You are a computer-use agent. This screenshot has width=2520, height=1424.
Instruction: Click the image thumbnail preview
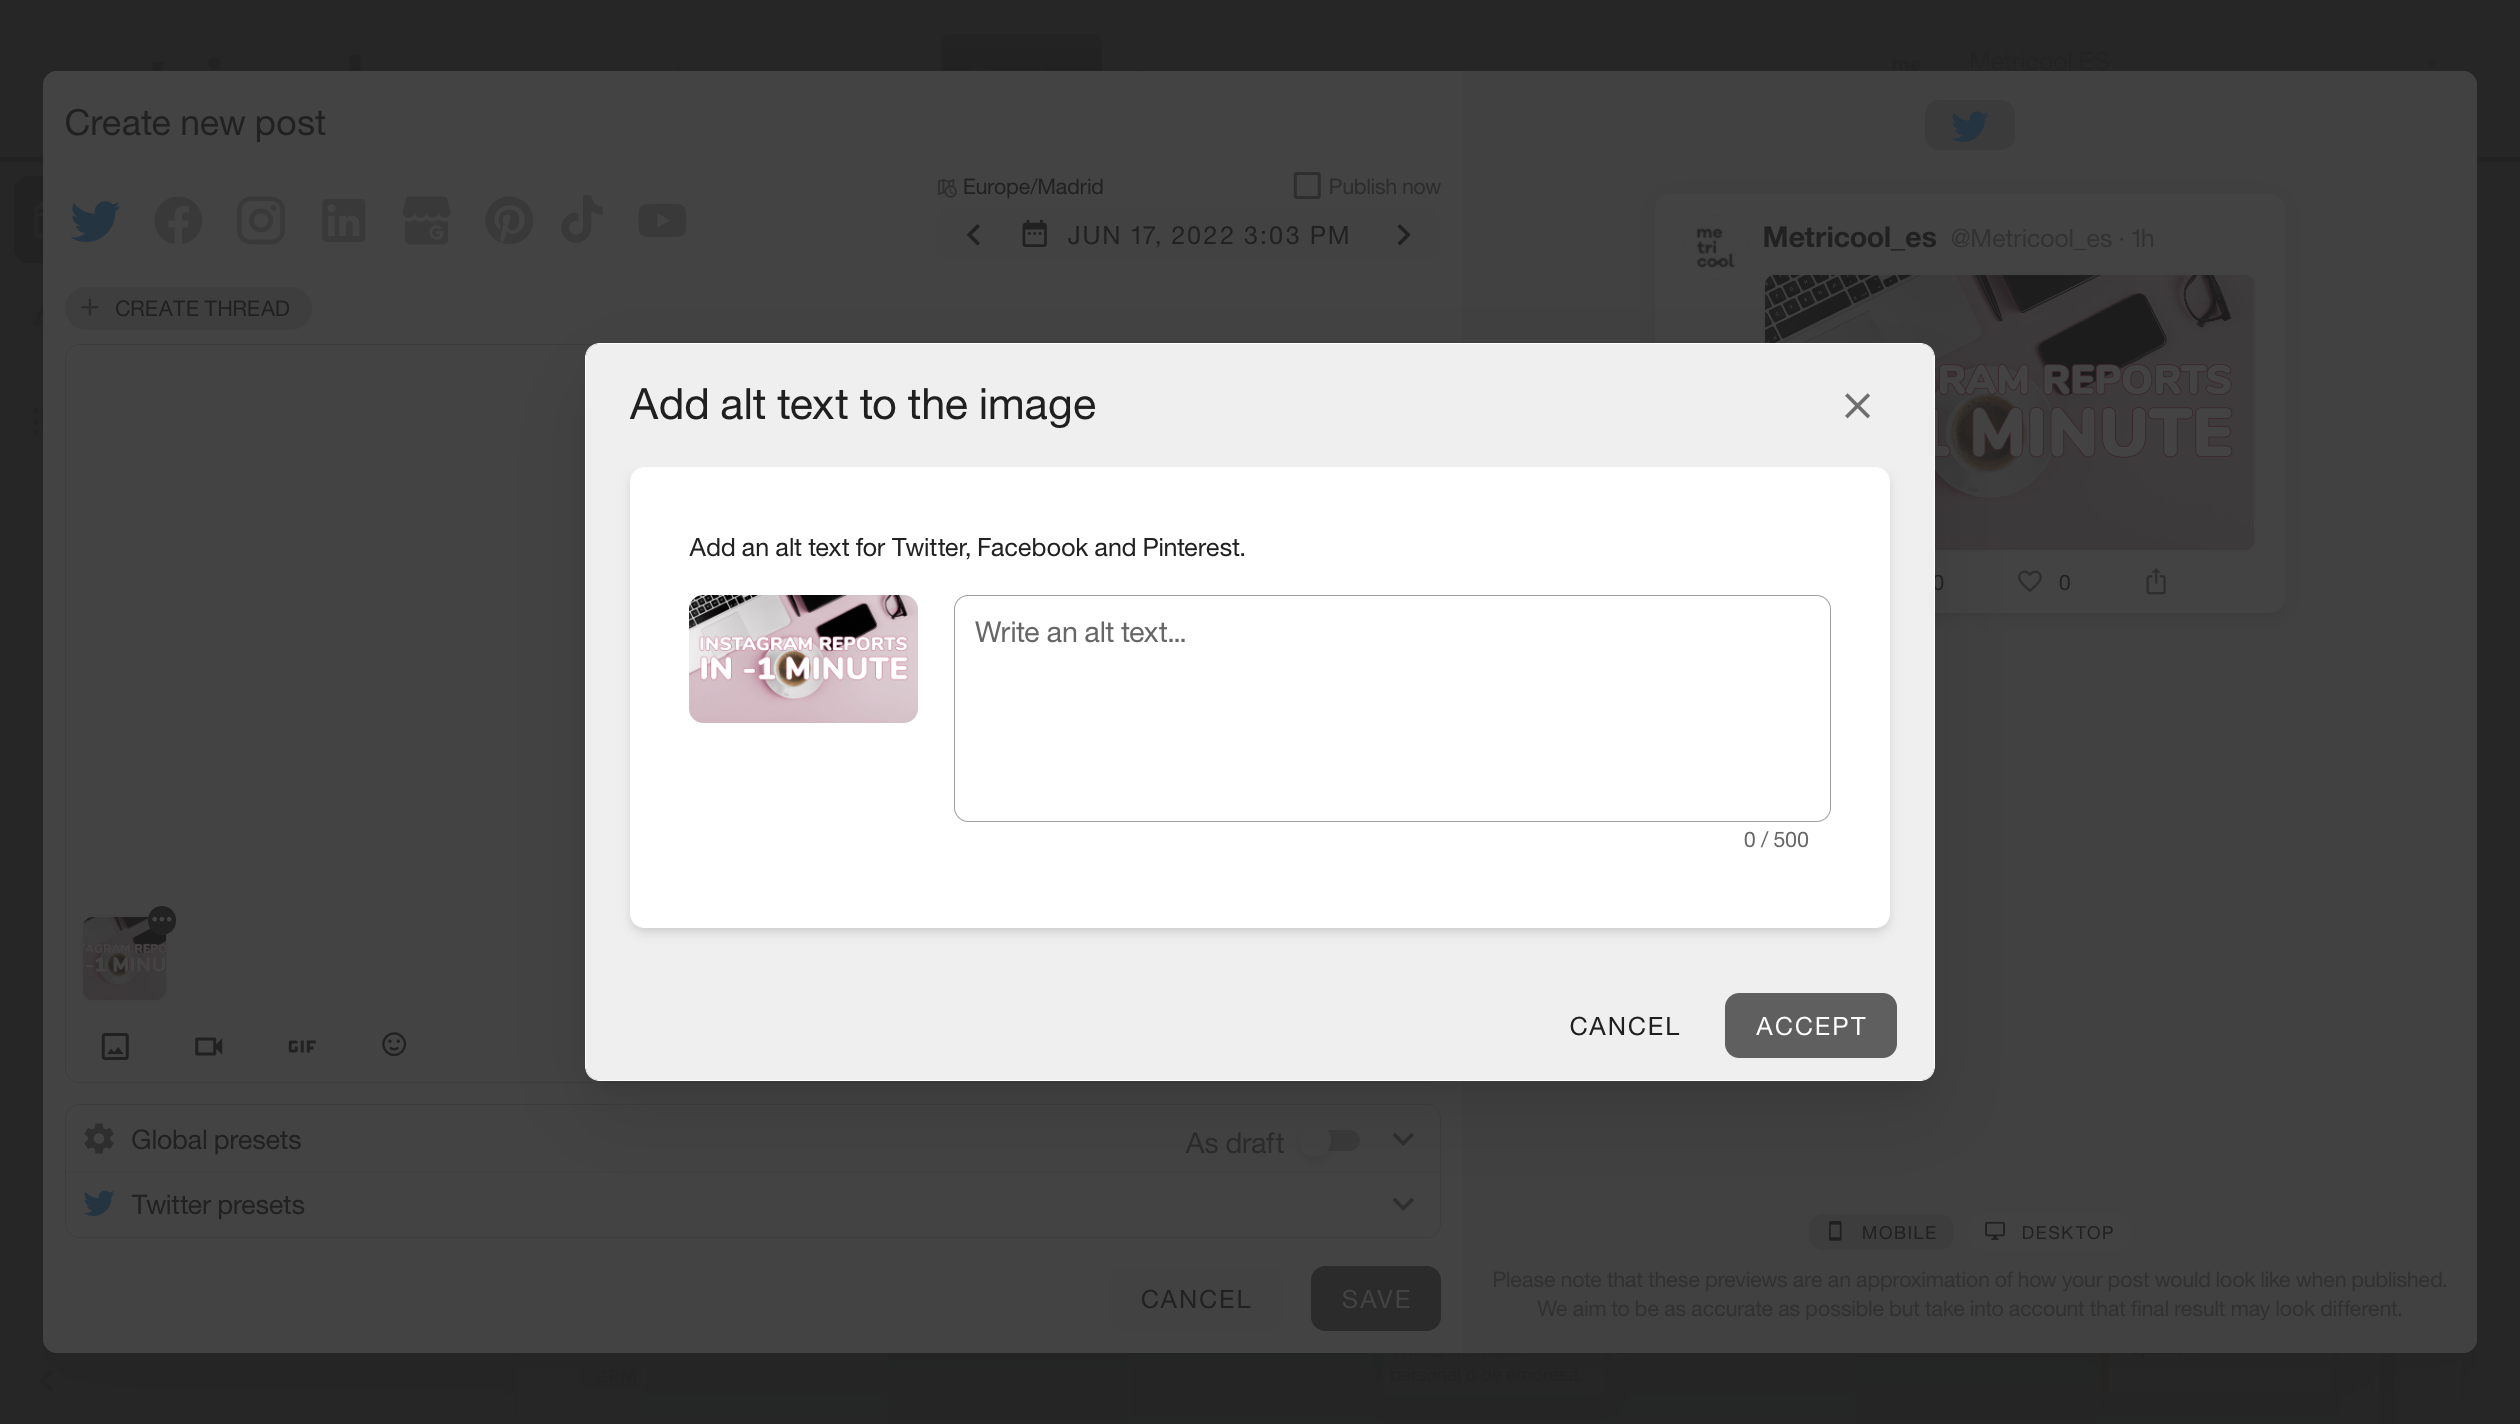(x=803, y=657)
